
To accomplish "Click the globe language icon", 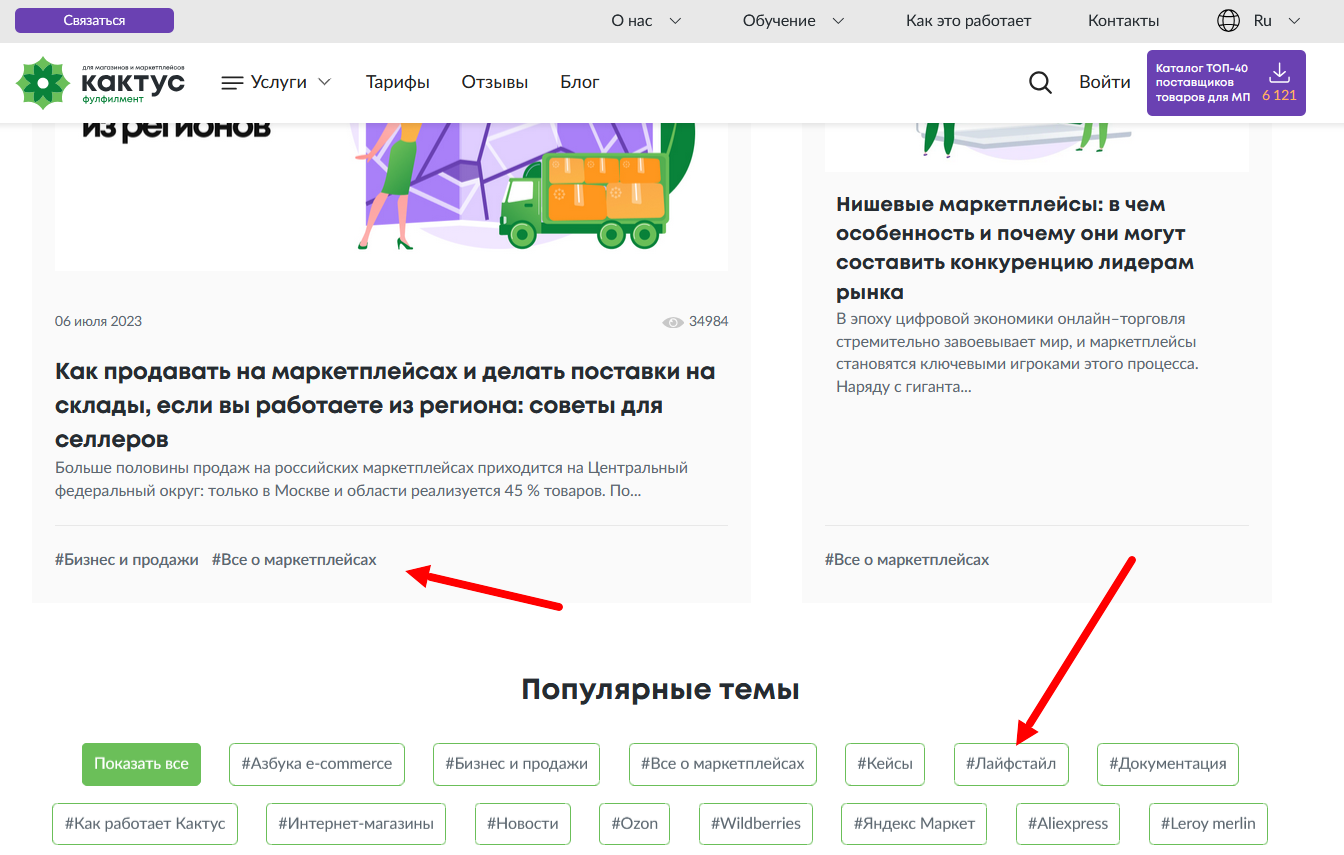I will [1228, 20].
